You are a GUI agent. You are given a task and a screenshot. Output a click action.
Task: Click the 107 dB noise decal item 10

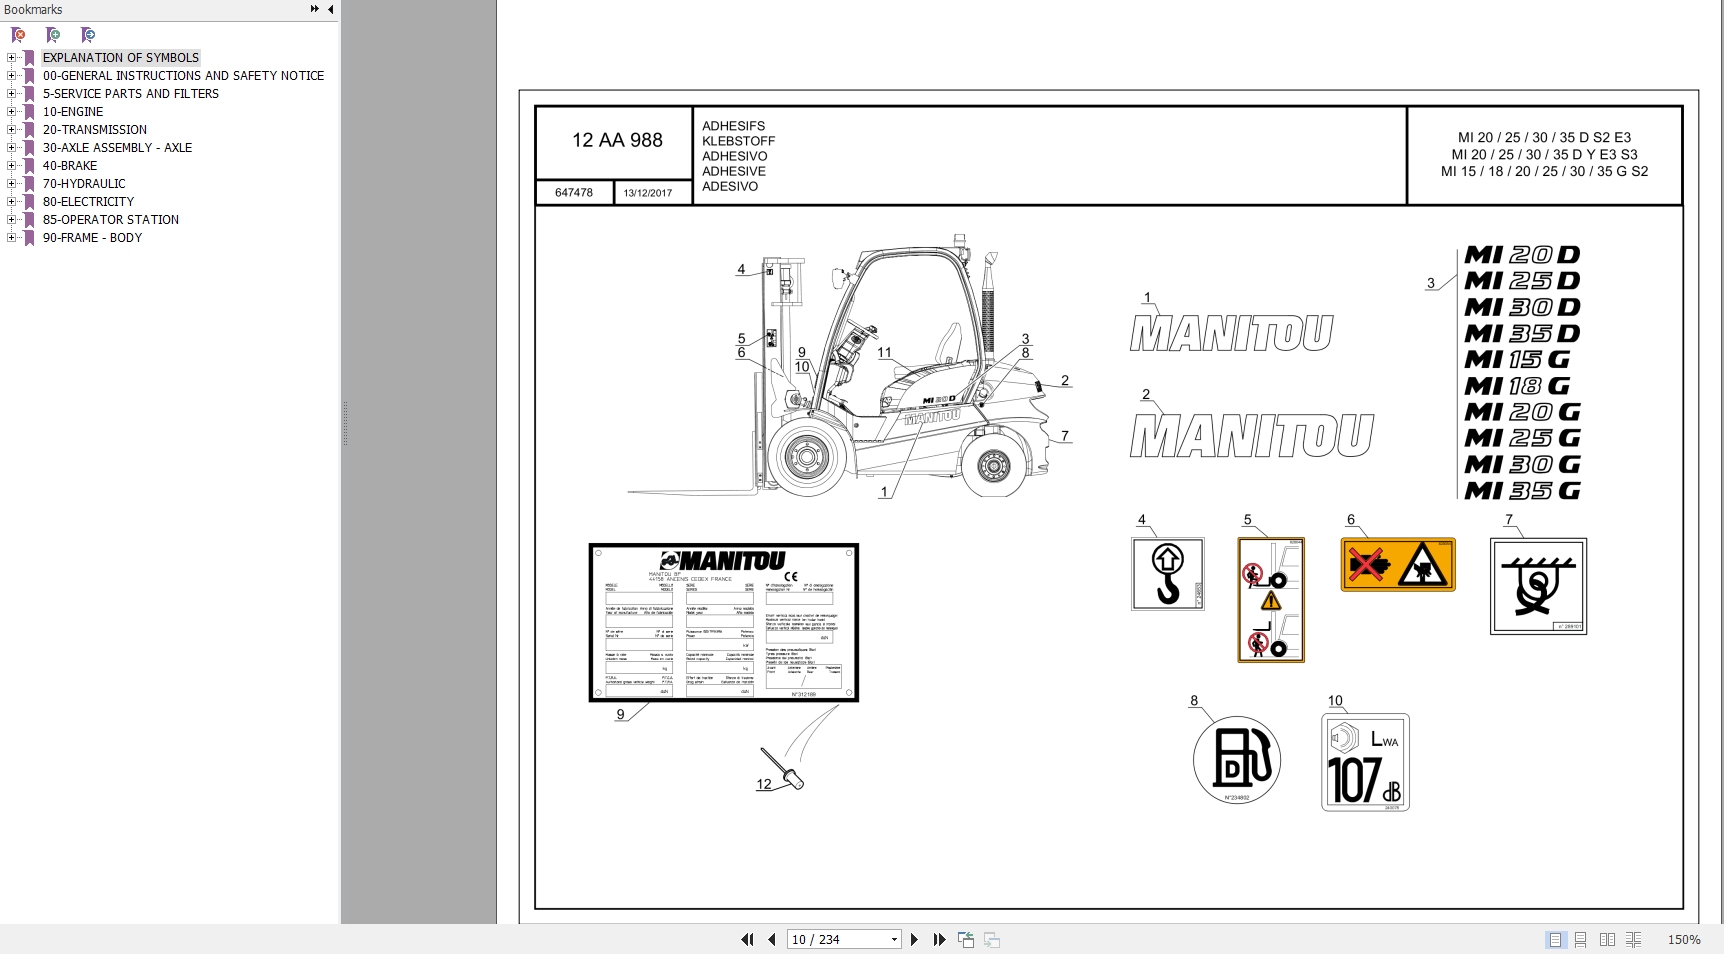[x=1366, y=762]
